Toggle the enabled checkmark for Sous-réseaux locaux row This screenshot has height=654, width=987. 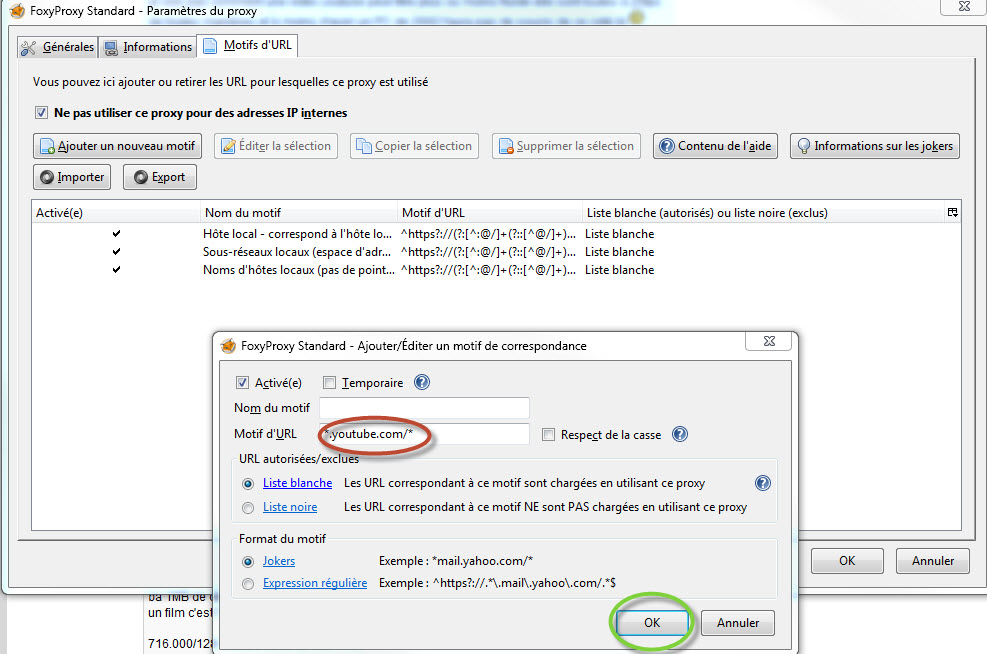(116, 252)
